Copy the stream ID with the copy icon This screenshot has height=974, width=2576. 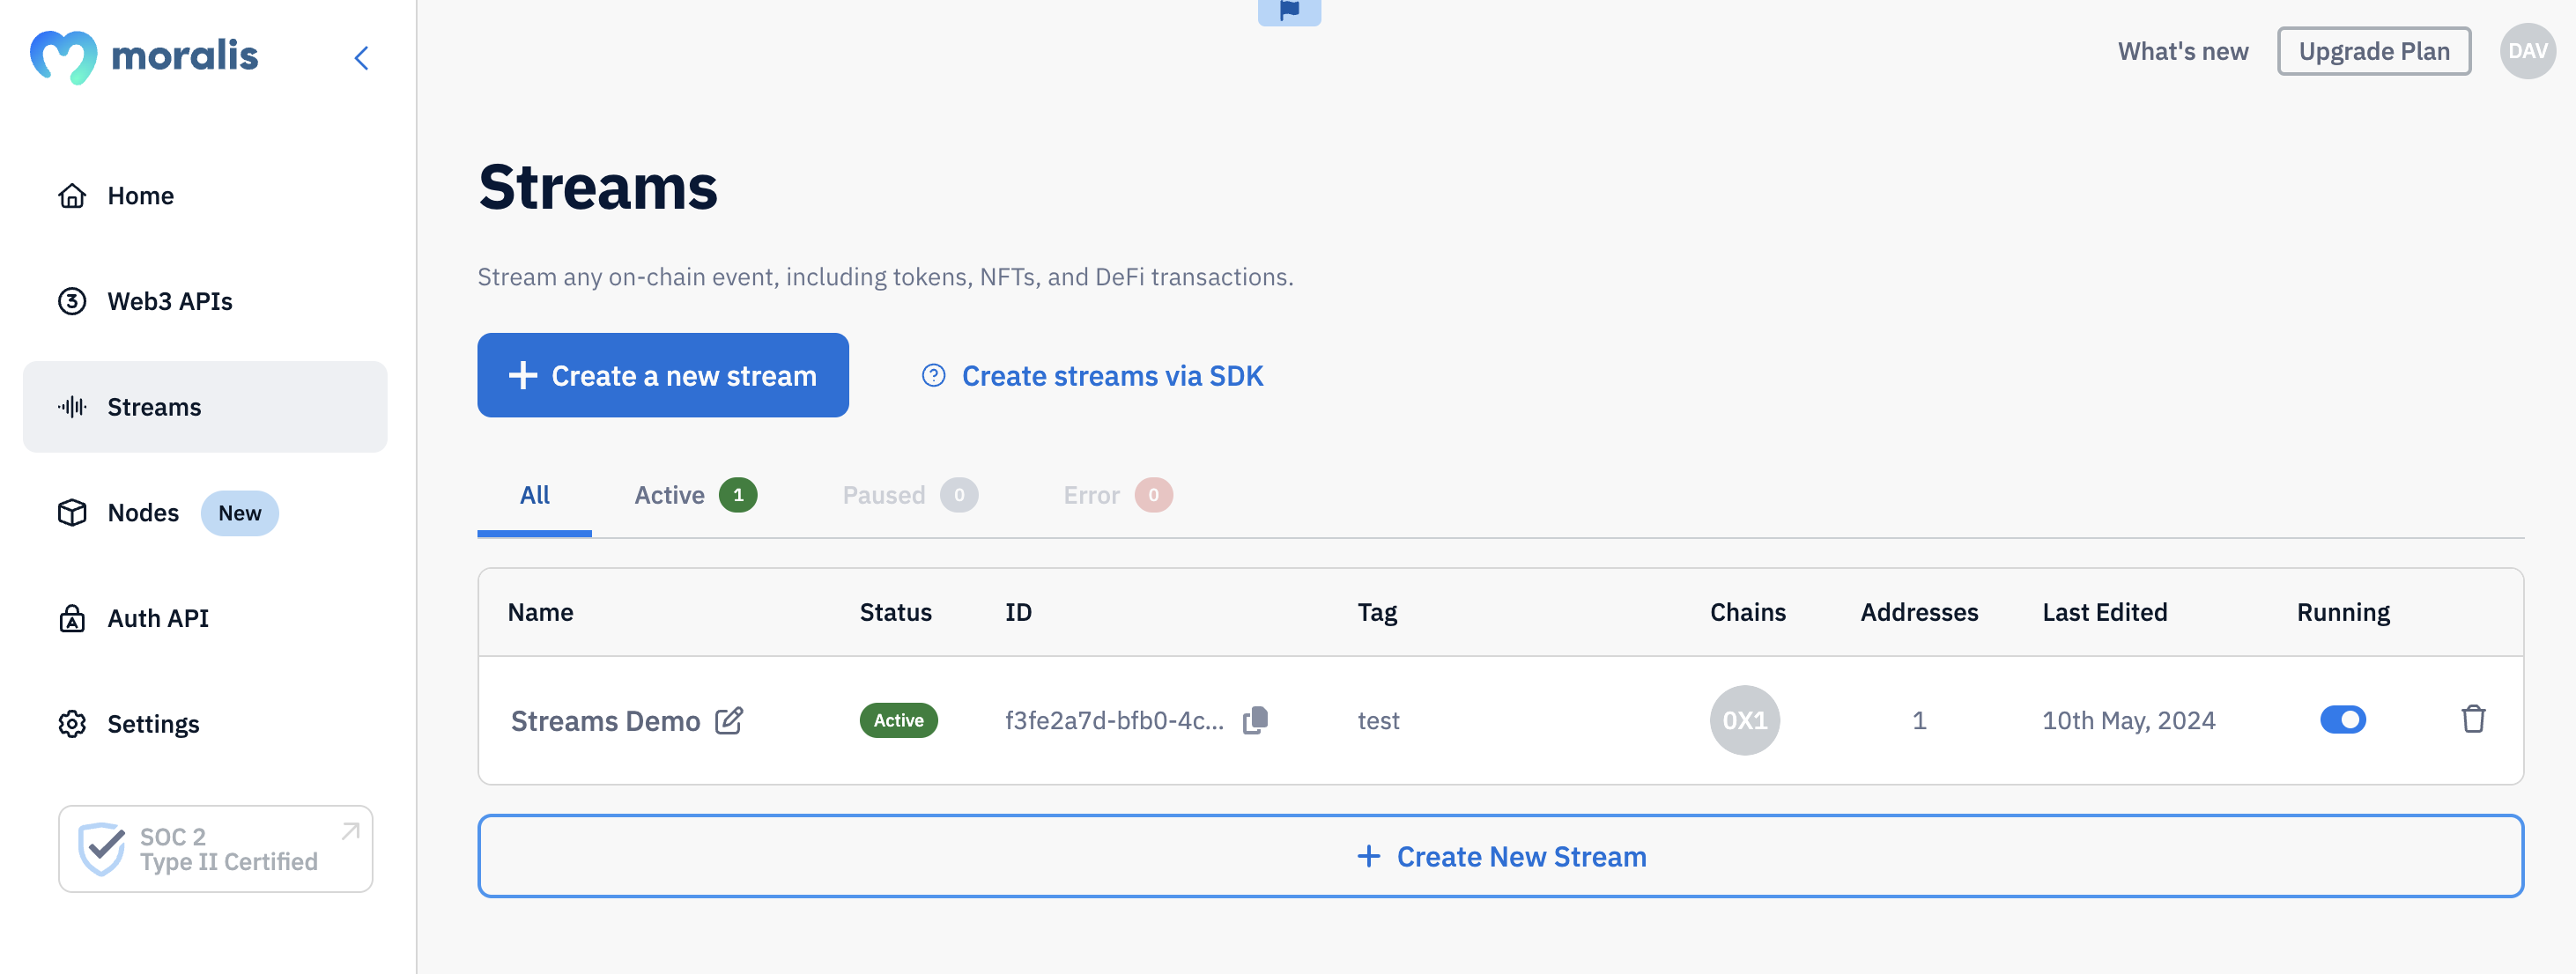tap(1255, 720)
